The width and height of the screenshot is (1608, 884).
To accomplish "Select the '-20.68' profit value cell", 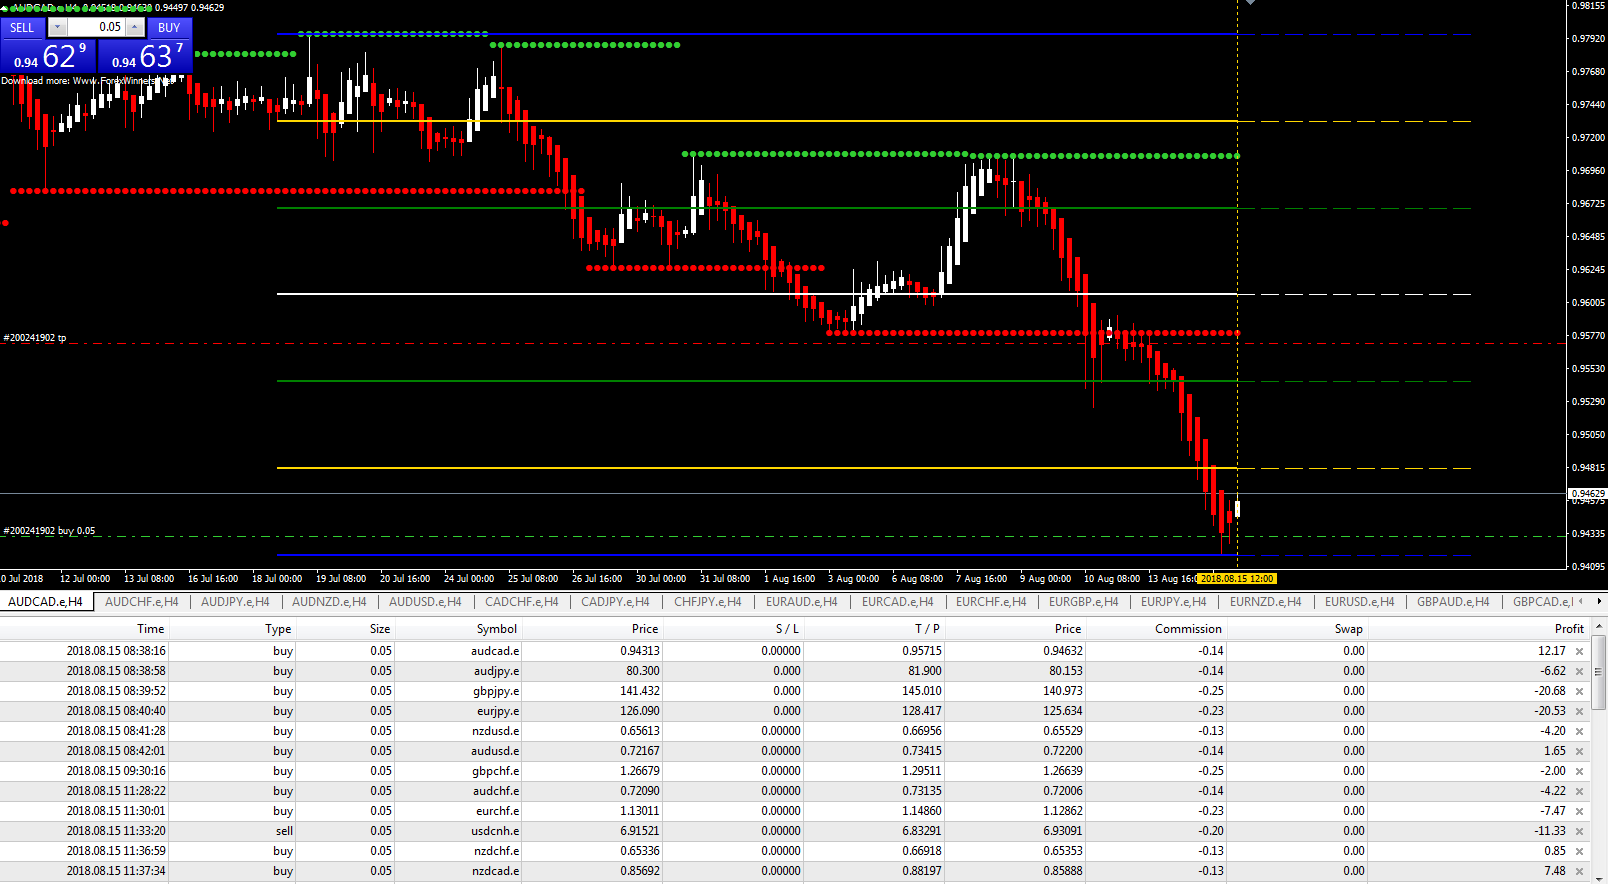I will click(x=1550, y=691).
